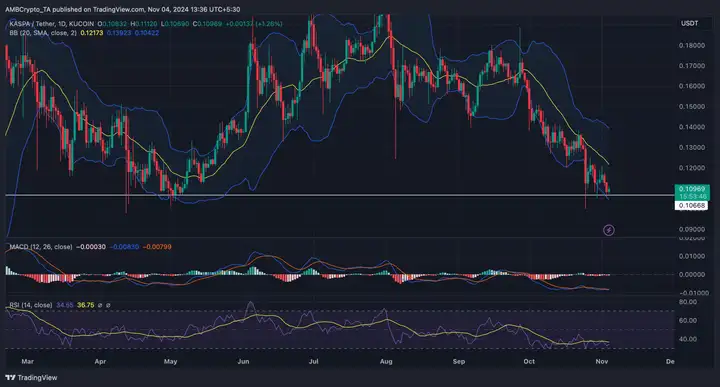Click the Jun label on the time axis
The height and width of the screenshot is (387, 720).
pos(243,361)
